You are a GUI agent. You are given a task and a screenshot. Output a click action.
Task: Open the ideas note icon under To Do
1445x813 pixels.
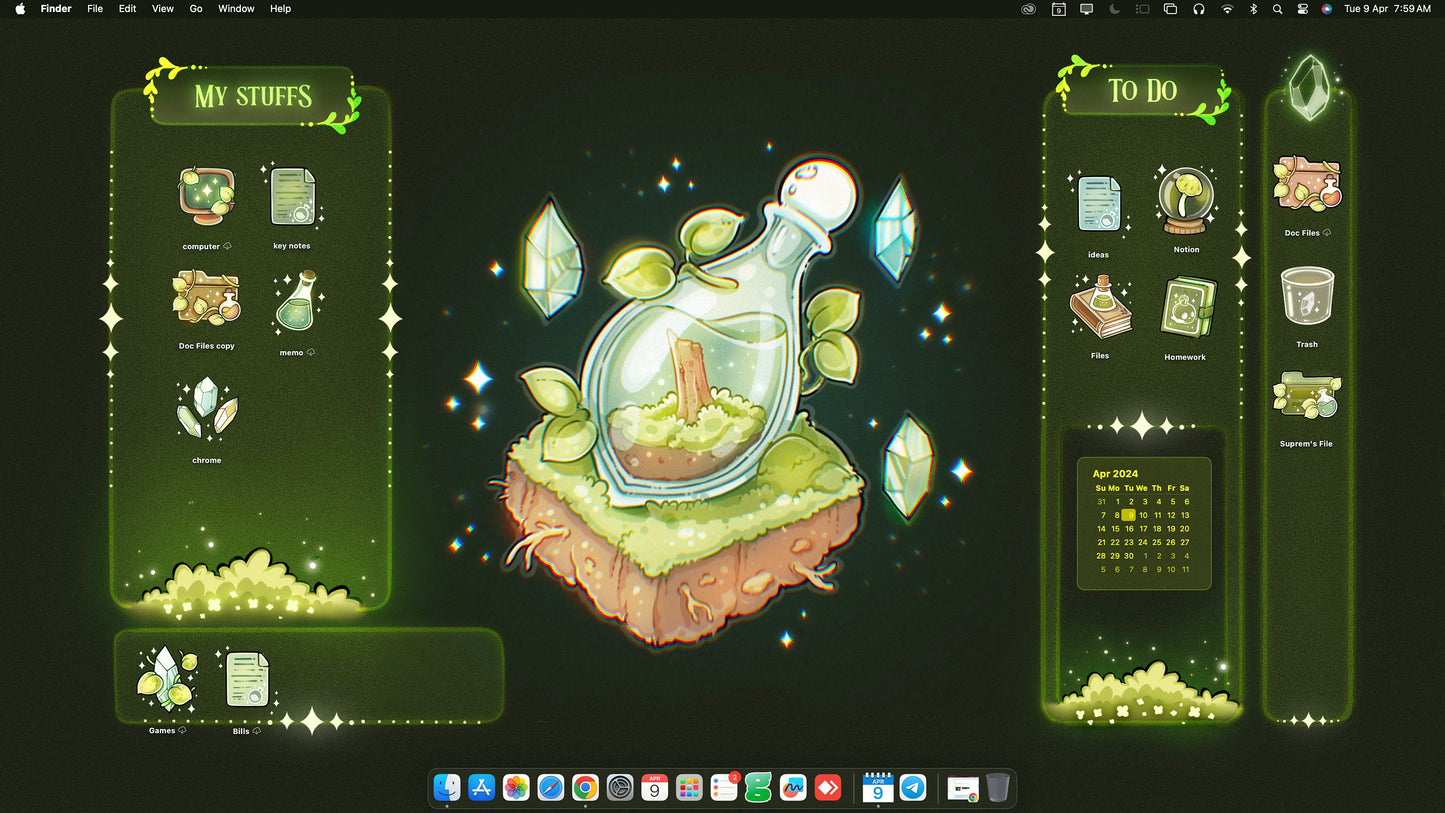coord(1098,203)
